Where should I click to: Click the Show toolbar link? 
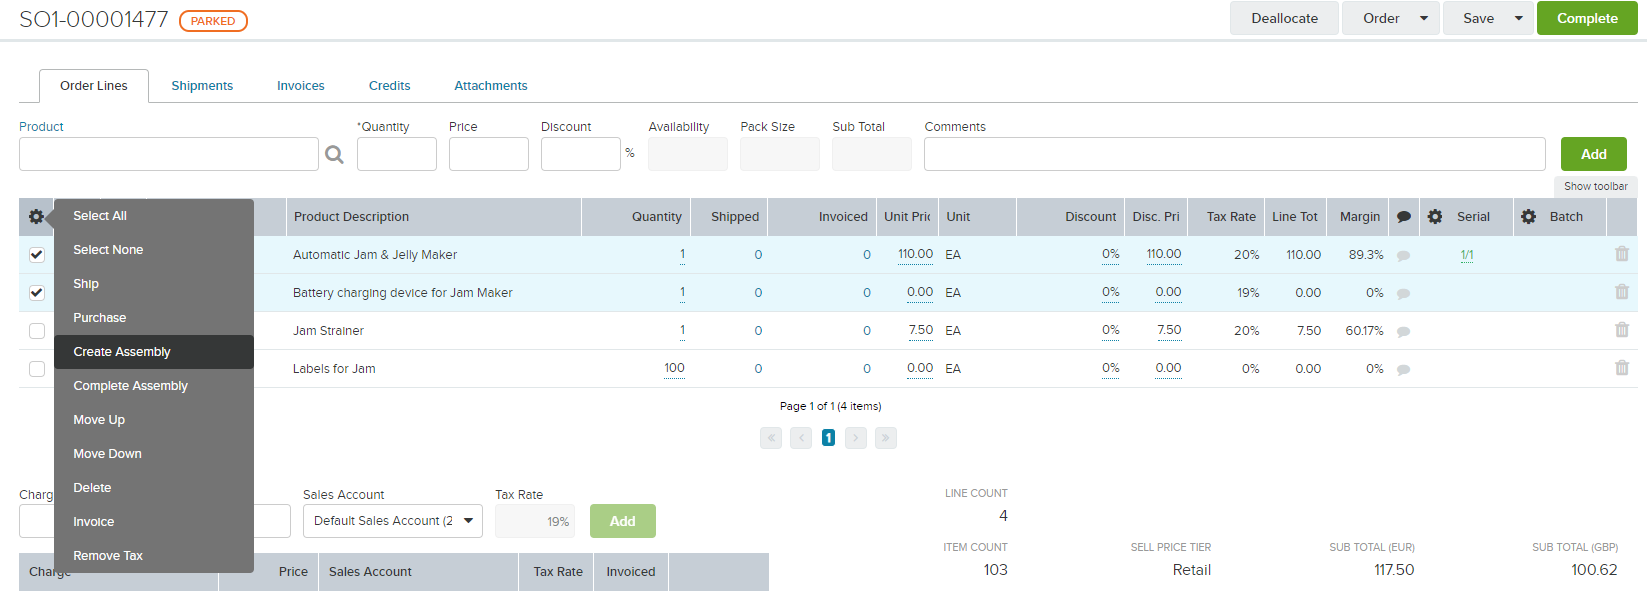[x=1595, y=186]
